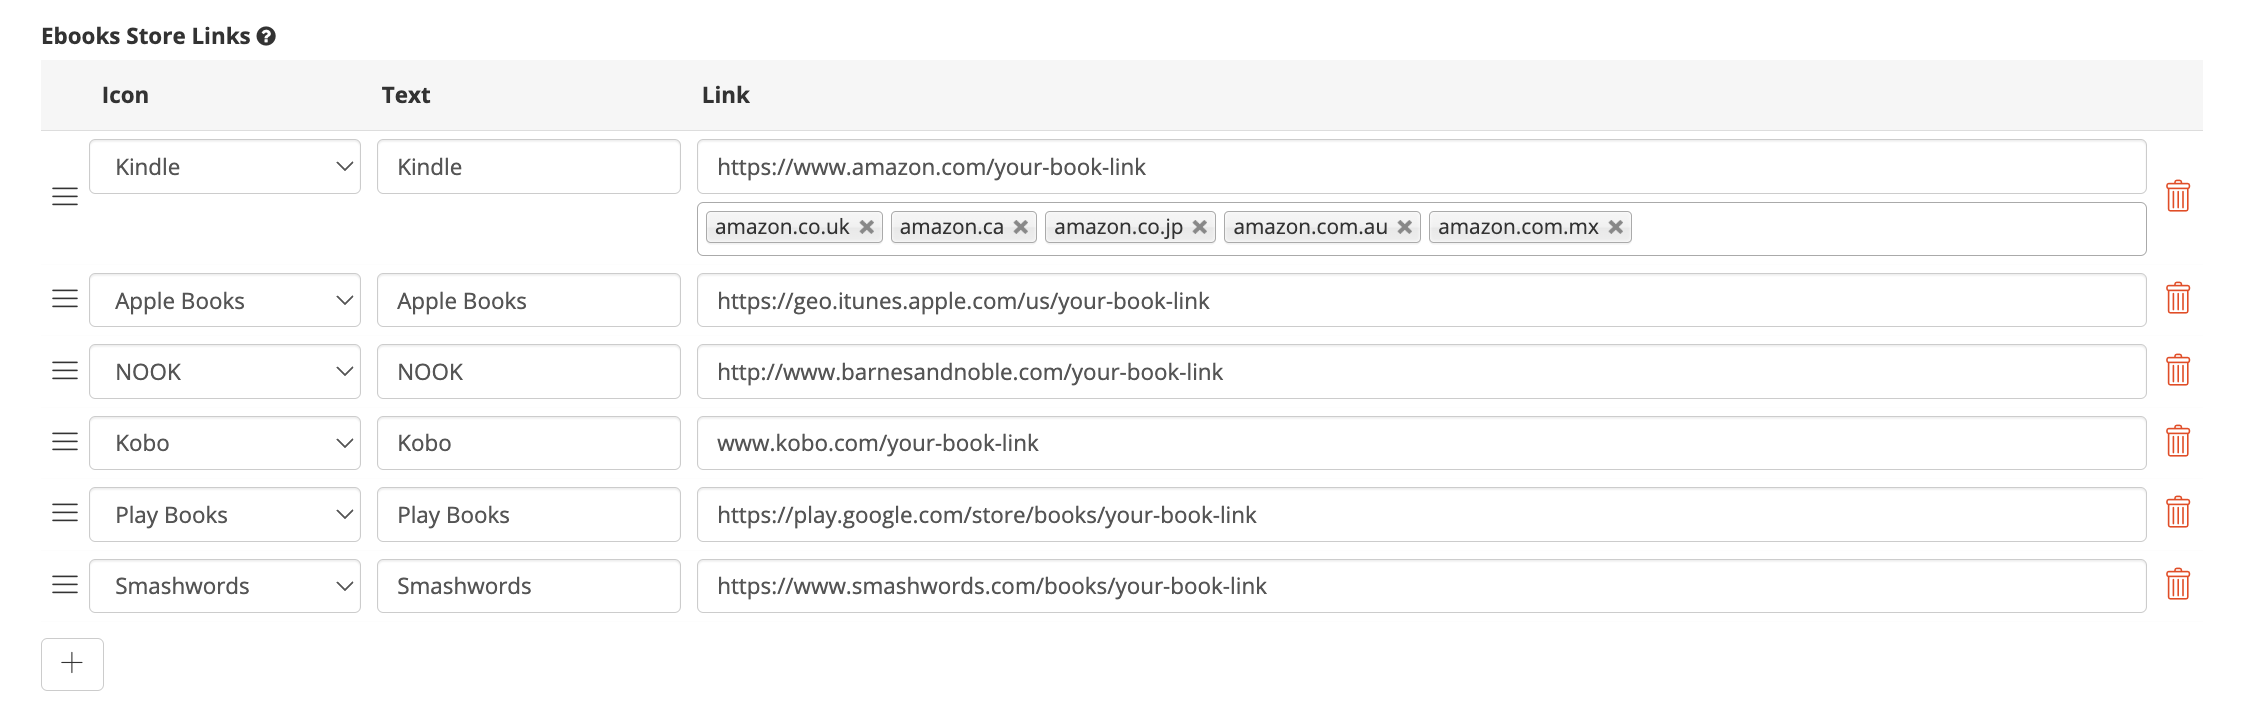Delete the Kindle store link row
Viewport: 2249px width, 725px height.
(2180, 196)
